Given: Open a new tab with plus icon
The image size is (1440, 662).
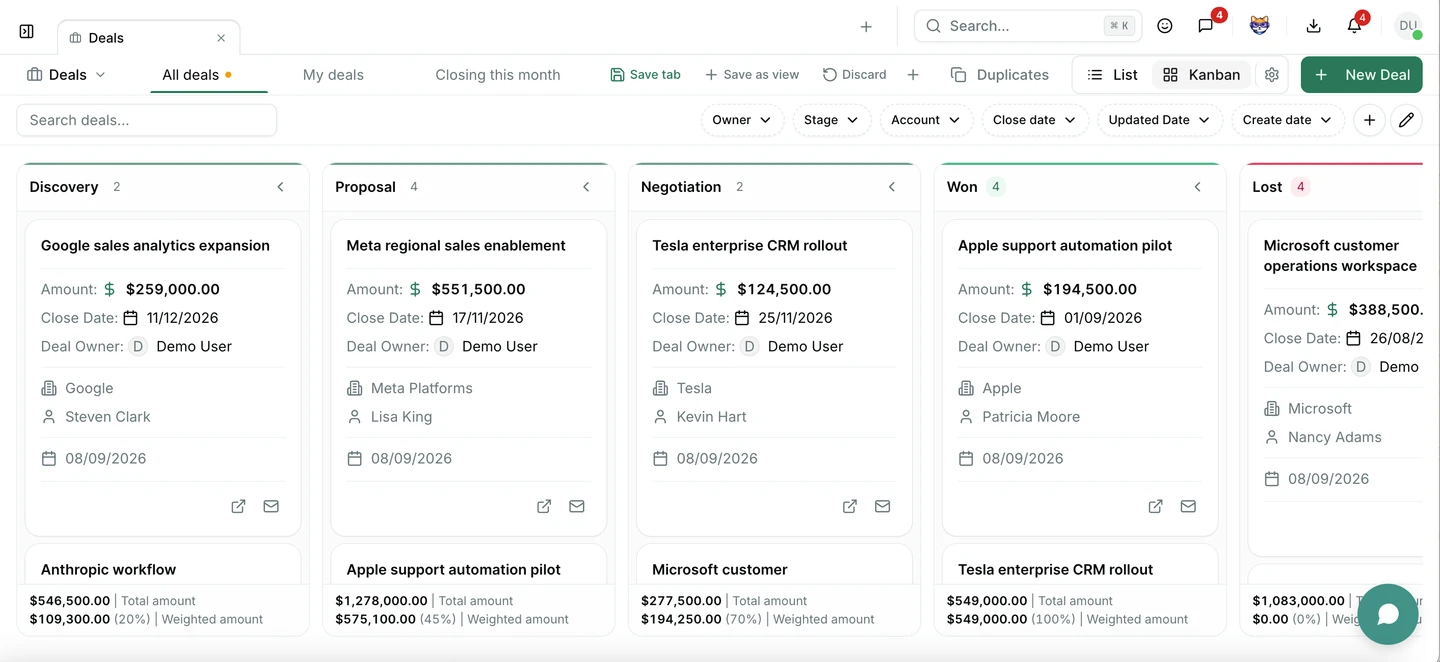Looking at the screenshot, I should [866, 27].
